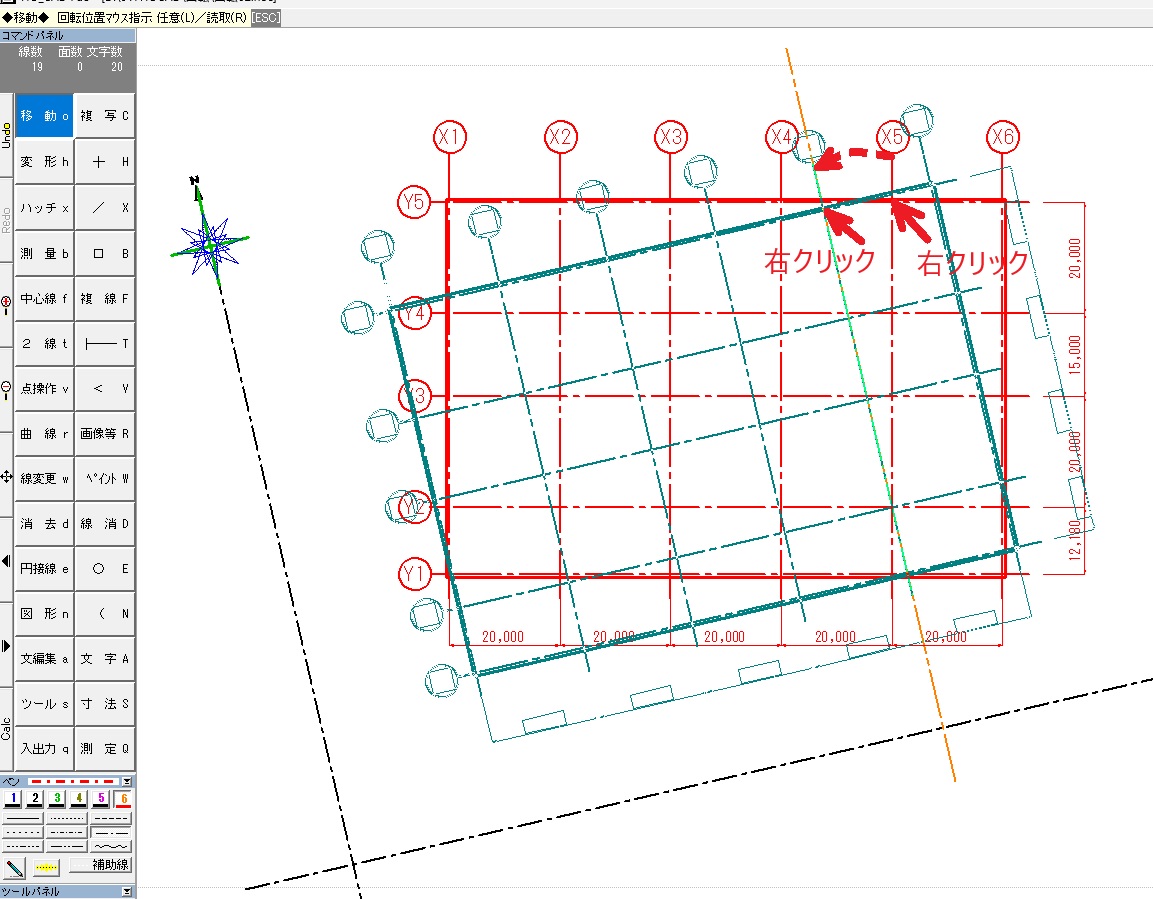Select the arc (（ N) tool
The width and height of the screenshot is (1153, 899).
(x=105, y=614)
